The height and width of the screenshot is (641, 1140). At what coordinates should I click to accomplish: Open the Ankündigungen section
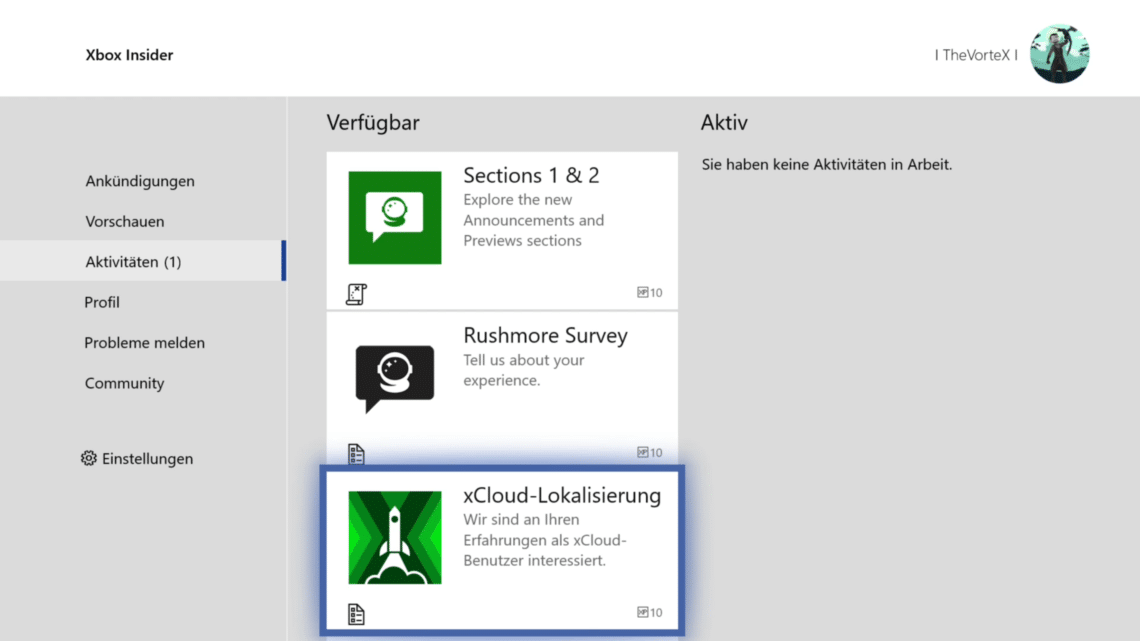point(140,181)
